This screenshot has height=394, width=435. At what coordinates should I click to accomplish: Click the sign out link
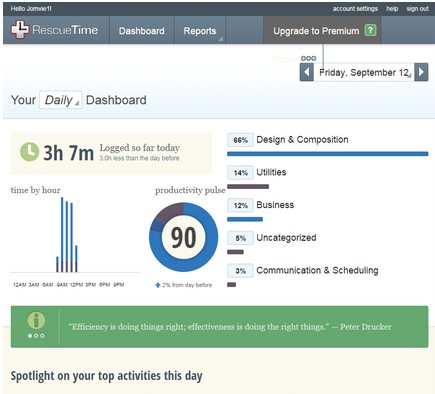417,9
